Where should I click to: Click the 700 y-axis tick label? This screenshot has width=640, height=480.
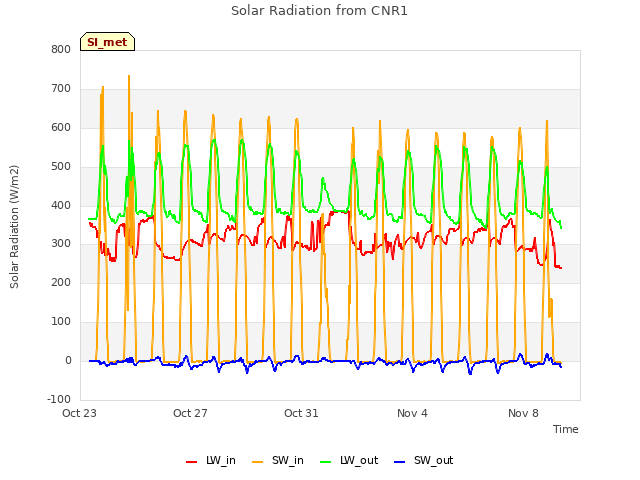pyautogui.click(x=61, y=89)
